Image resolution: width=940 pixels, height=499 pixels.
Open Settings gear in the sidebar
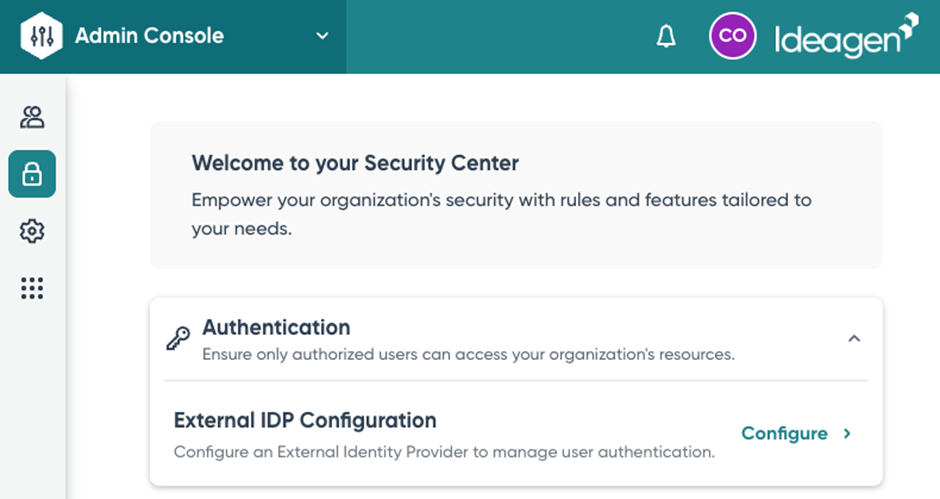click(x=32, y=231)
